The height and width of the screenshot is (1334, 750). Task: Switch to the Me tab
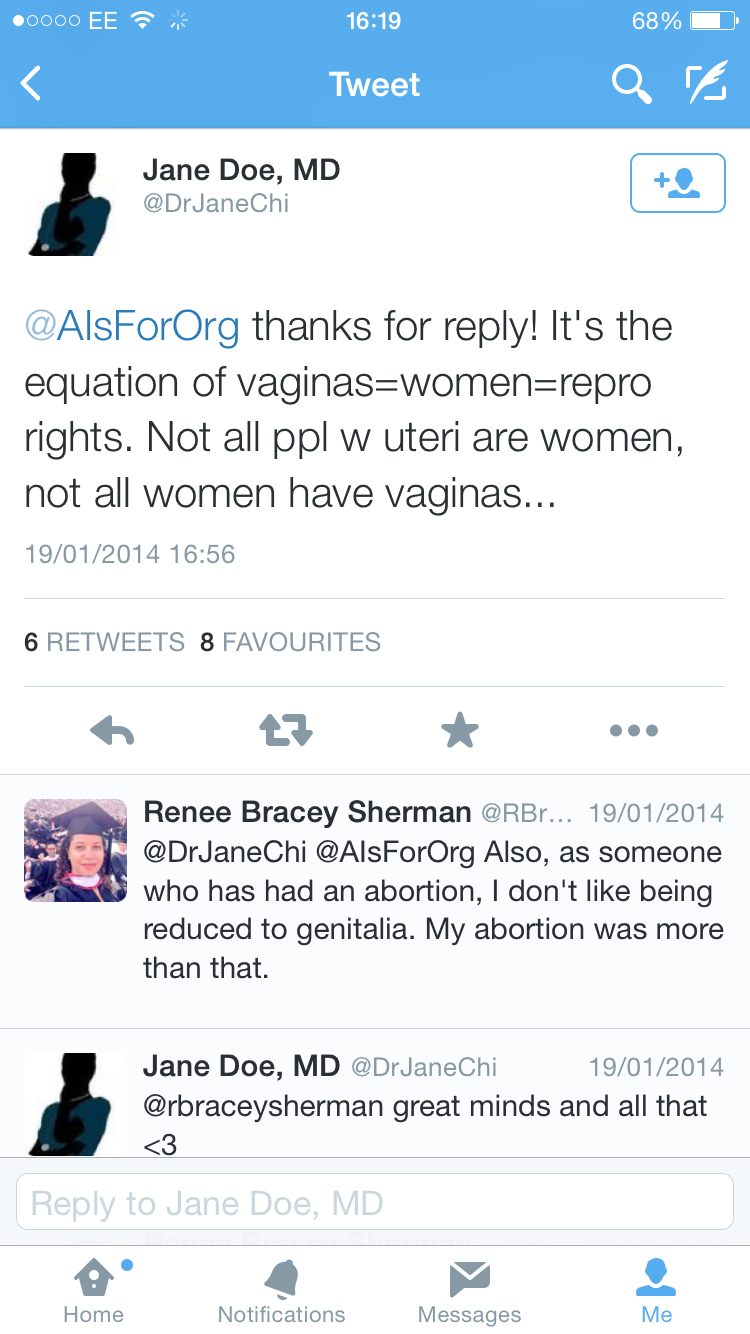point(657,1290)
